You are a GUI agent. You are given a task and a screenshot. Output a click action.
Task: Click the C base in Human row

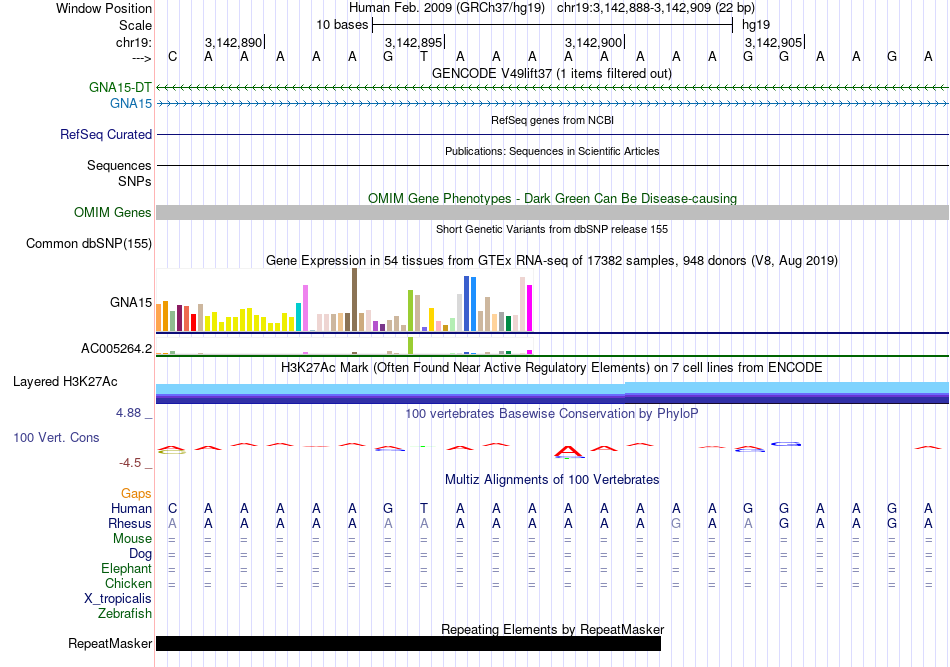tap(173, 509)
